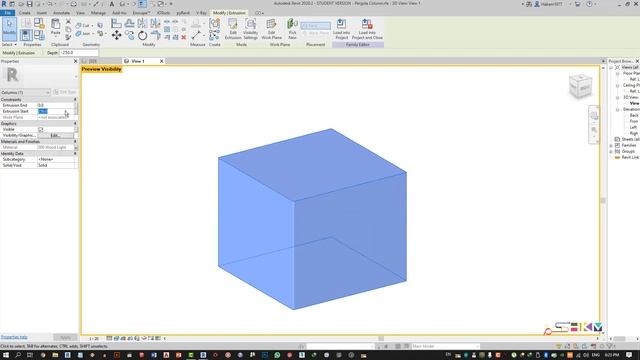Click the Properties help link
The height and width of the screenshot is (360, 640).
(x=14, y=338)
